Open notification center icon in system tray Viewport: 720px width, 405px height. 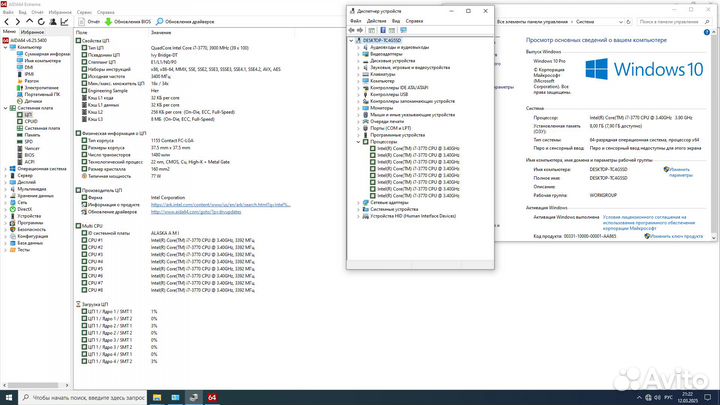pyautogui.click(x=708, y=397)
